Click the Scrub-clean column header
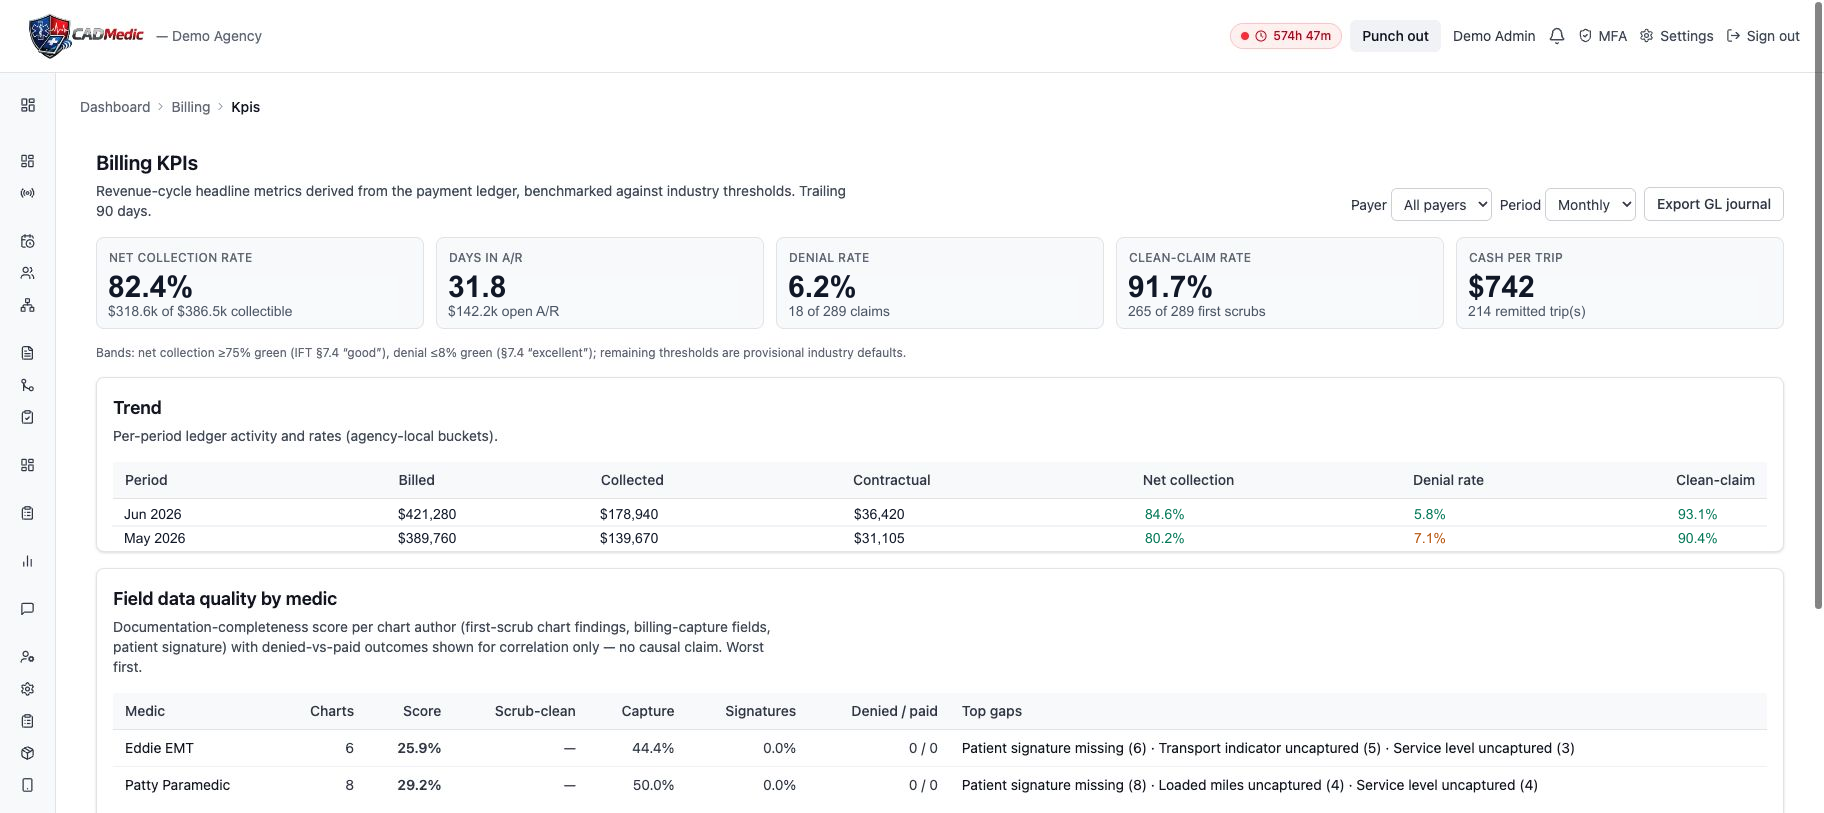Viewport: 1824px width, 813px height. (x=535, y=711)
